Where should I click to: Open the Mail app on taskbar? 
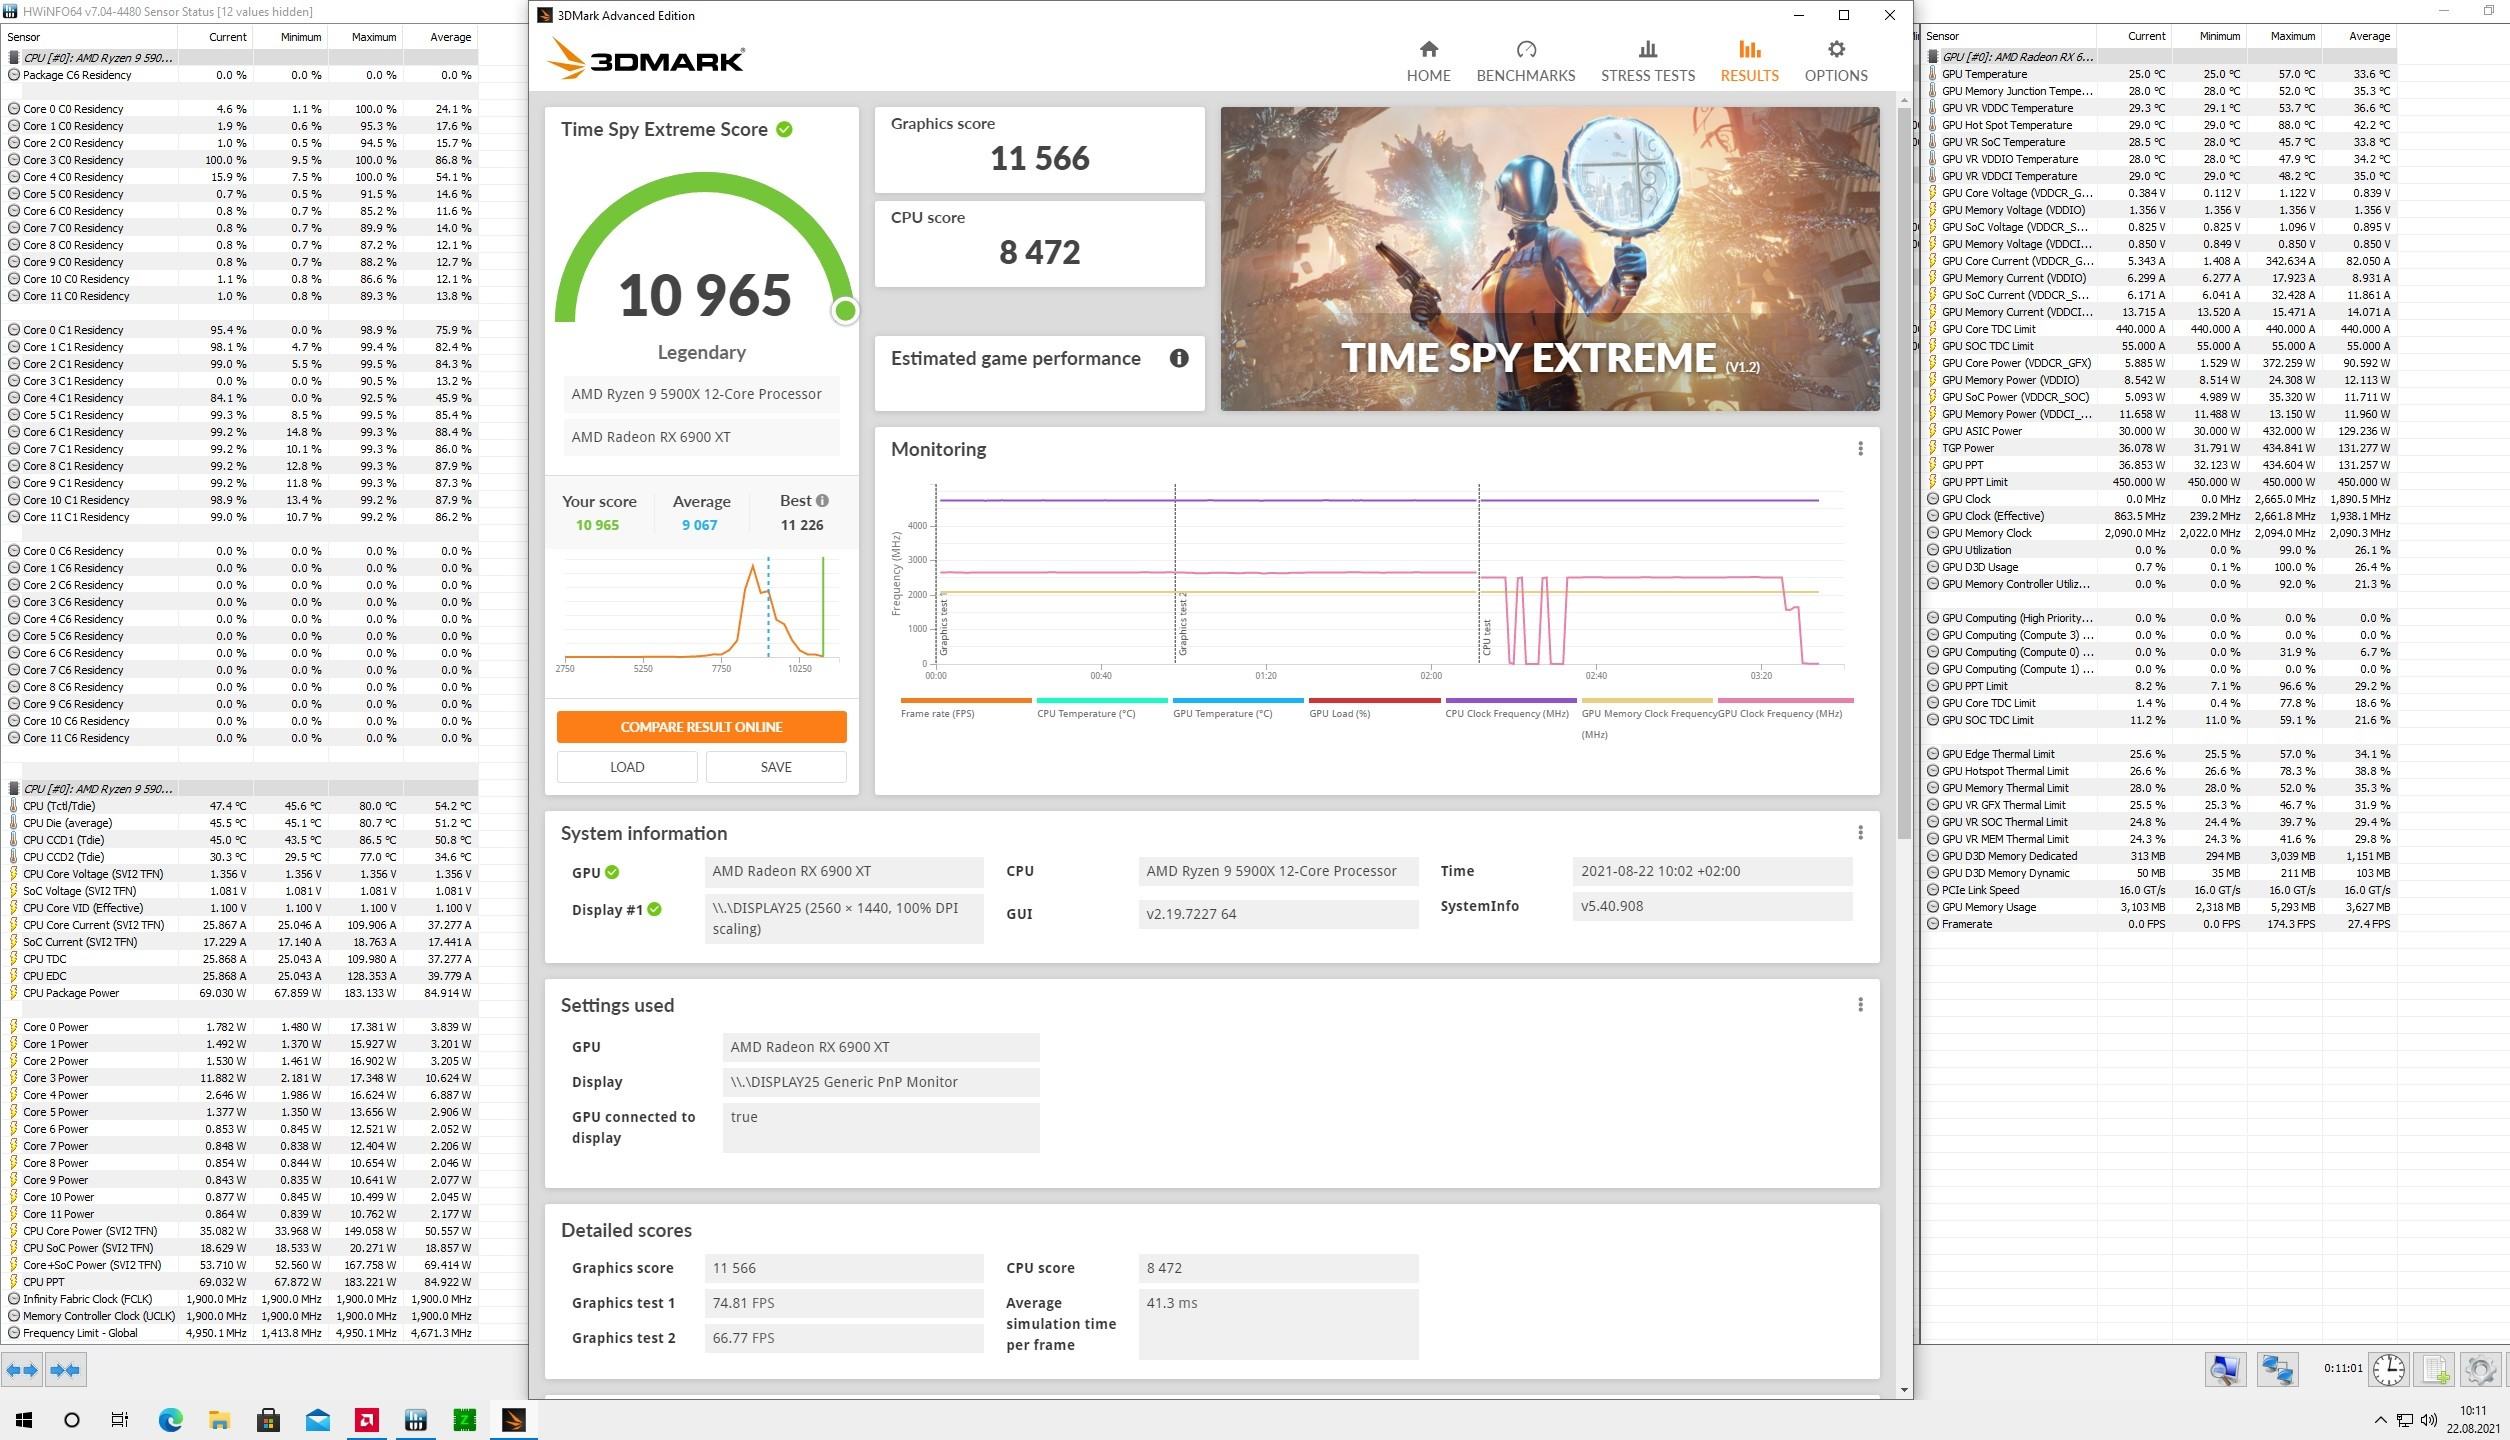317,1419
